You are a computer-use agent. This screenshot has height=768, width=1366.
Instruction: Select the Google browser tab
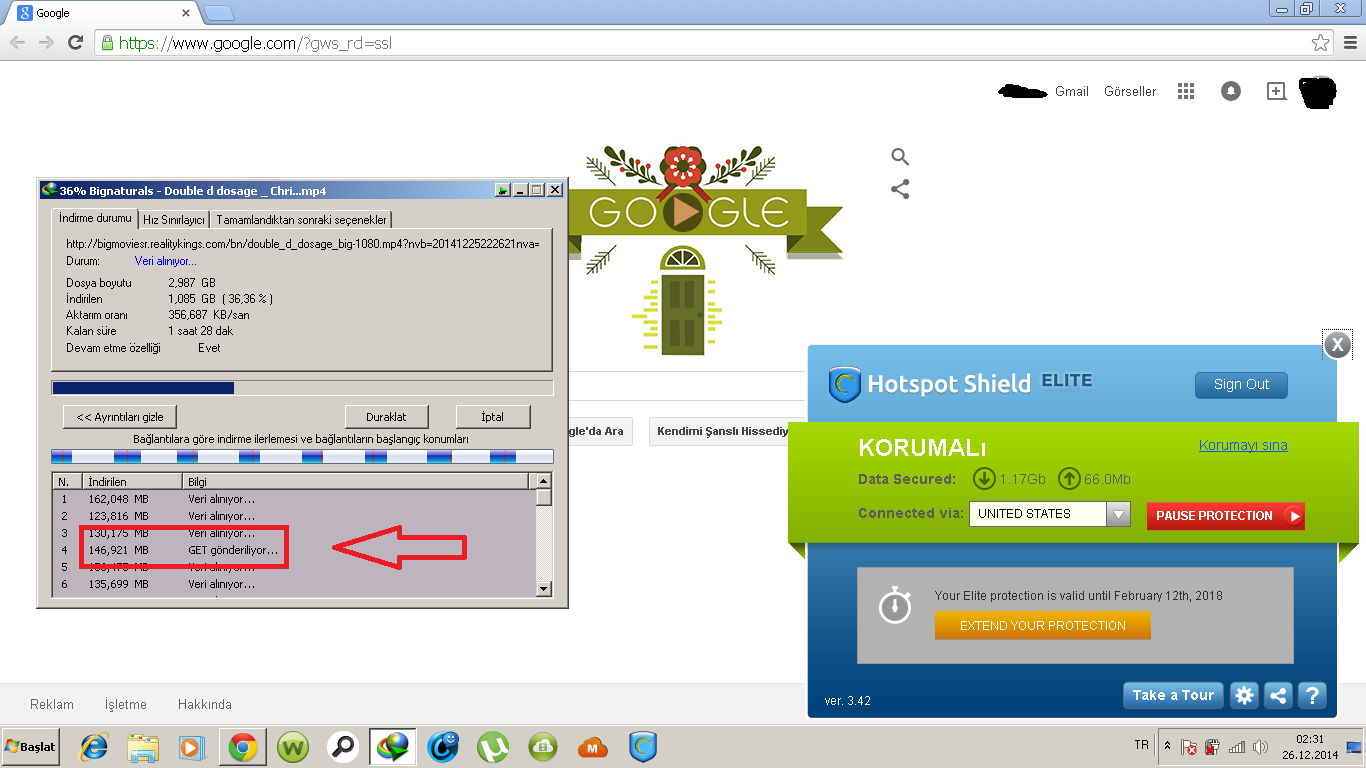tap(104, 13)
